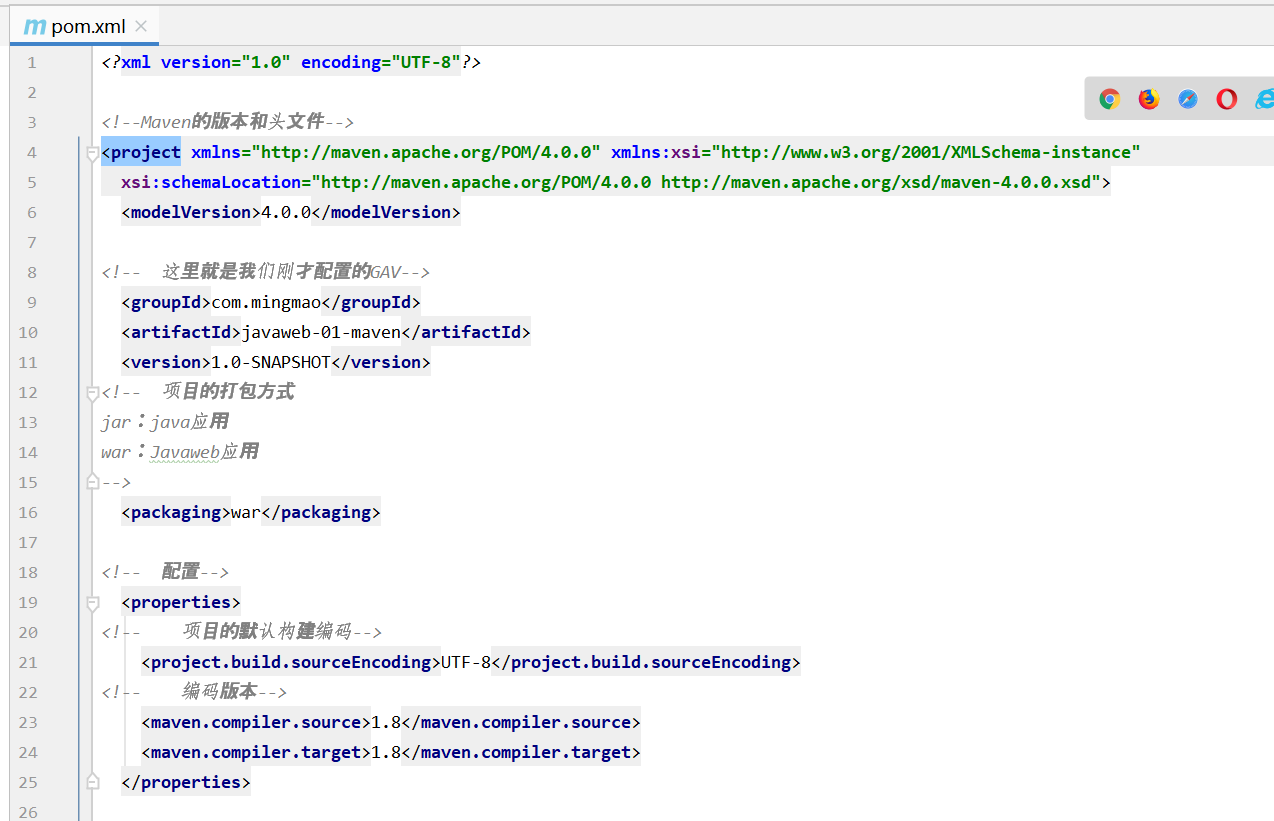Image resolution: width=1274 pixels, height=821 pixels.
Task: Click opening maven.compiler.source tag
Action: [x=256, y=722]
